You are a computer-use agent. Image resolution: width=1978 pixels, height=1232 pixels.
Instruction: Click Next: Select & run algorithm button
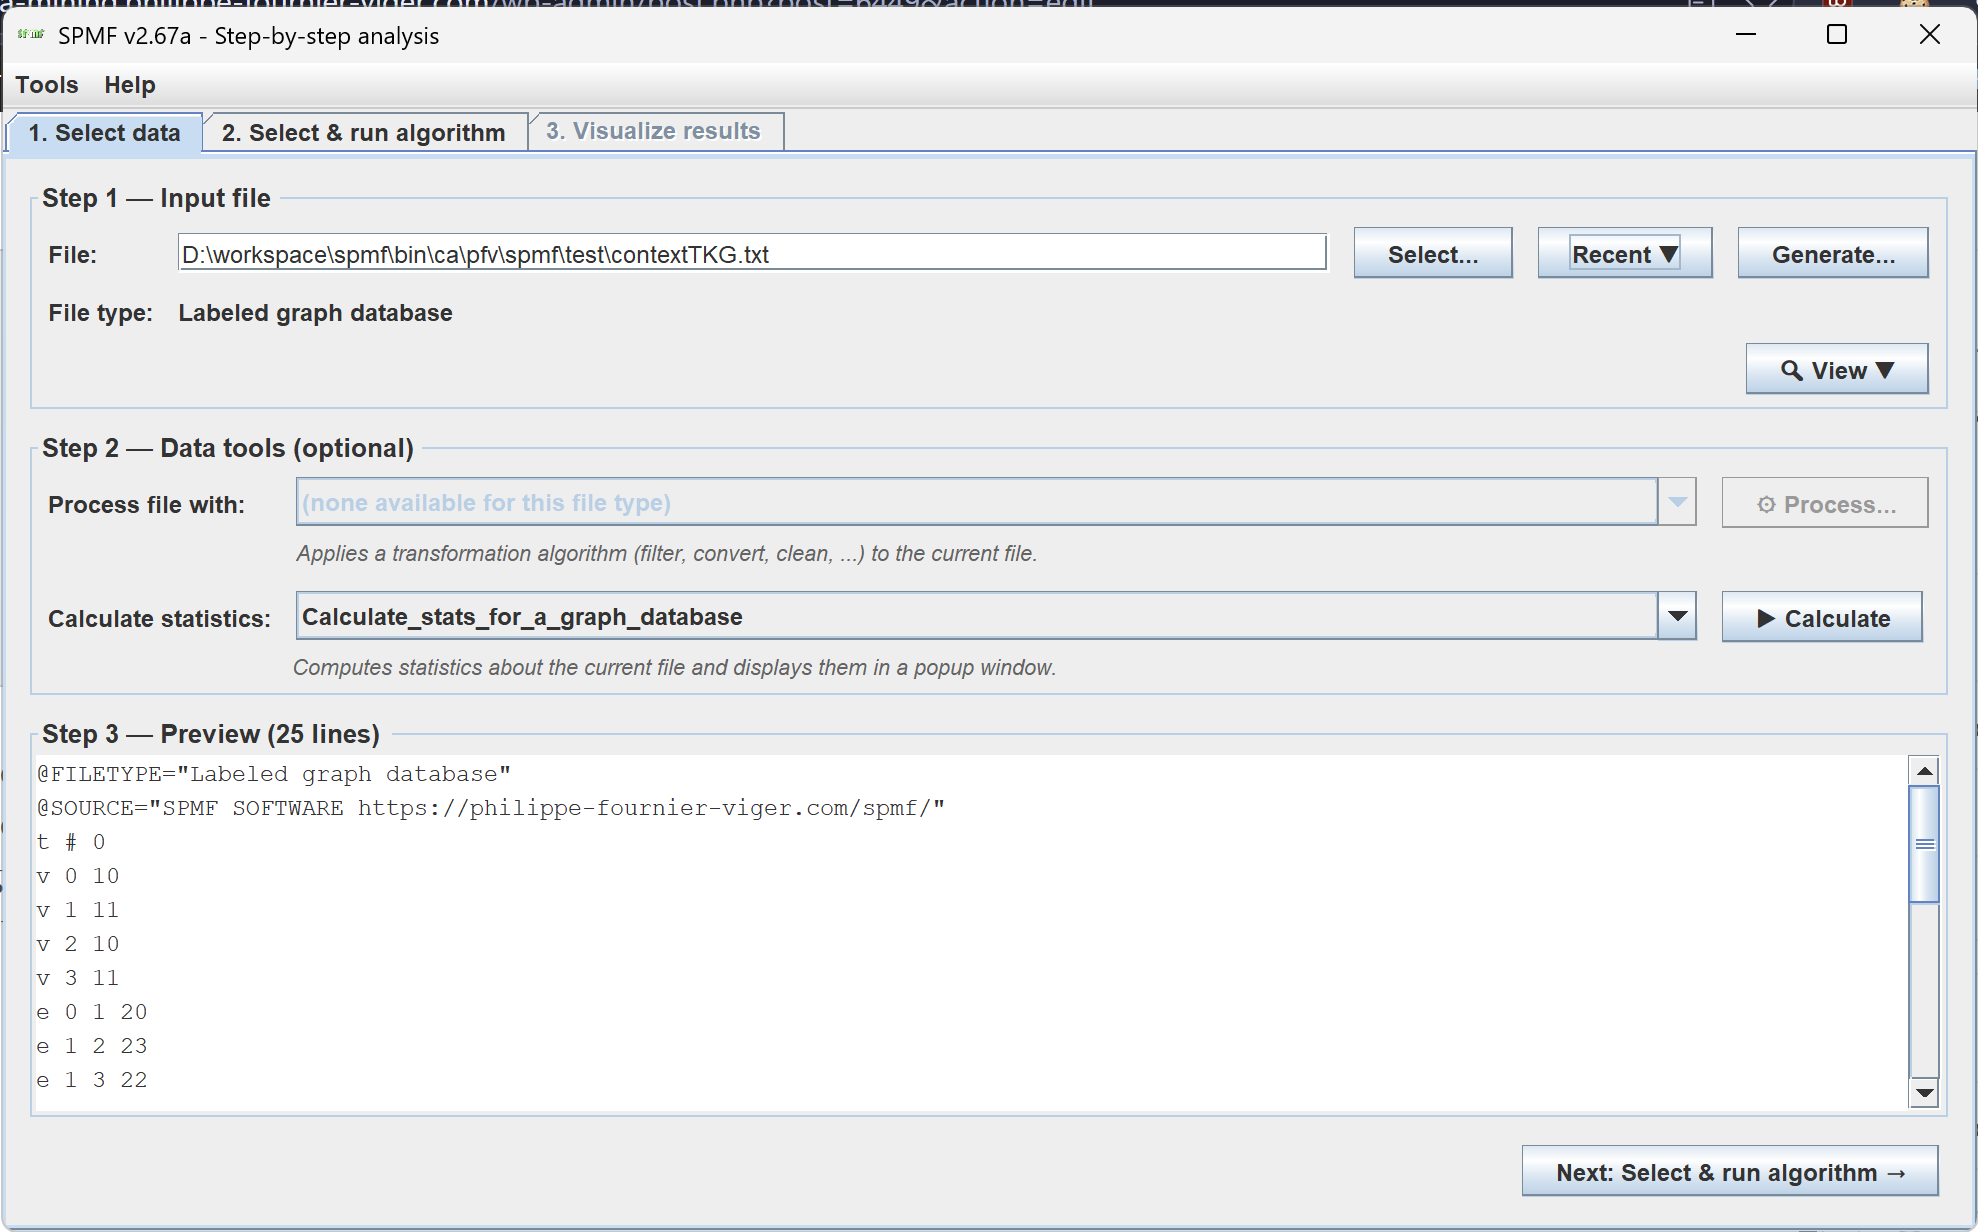[x=1730, y=1172]
